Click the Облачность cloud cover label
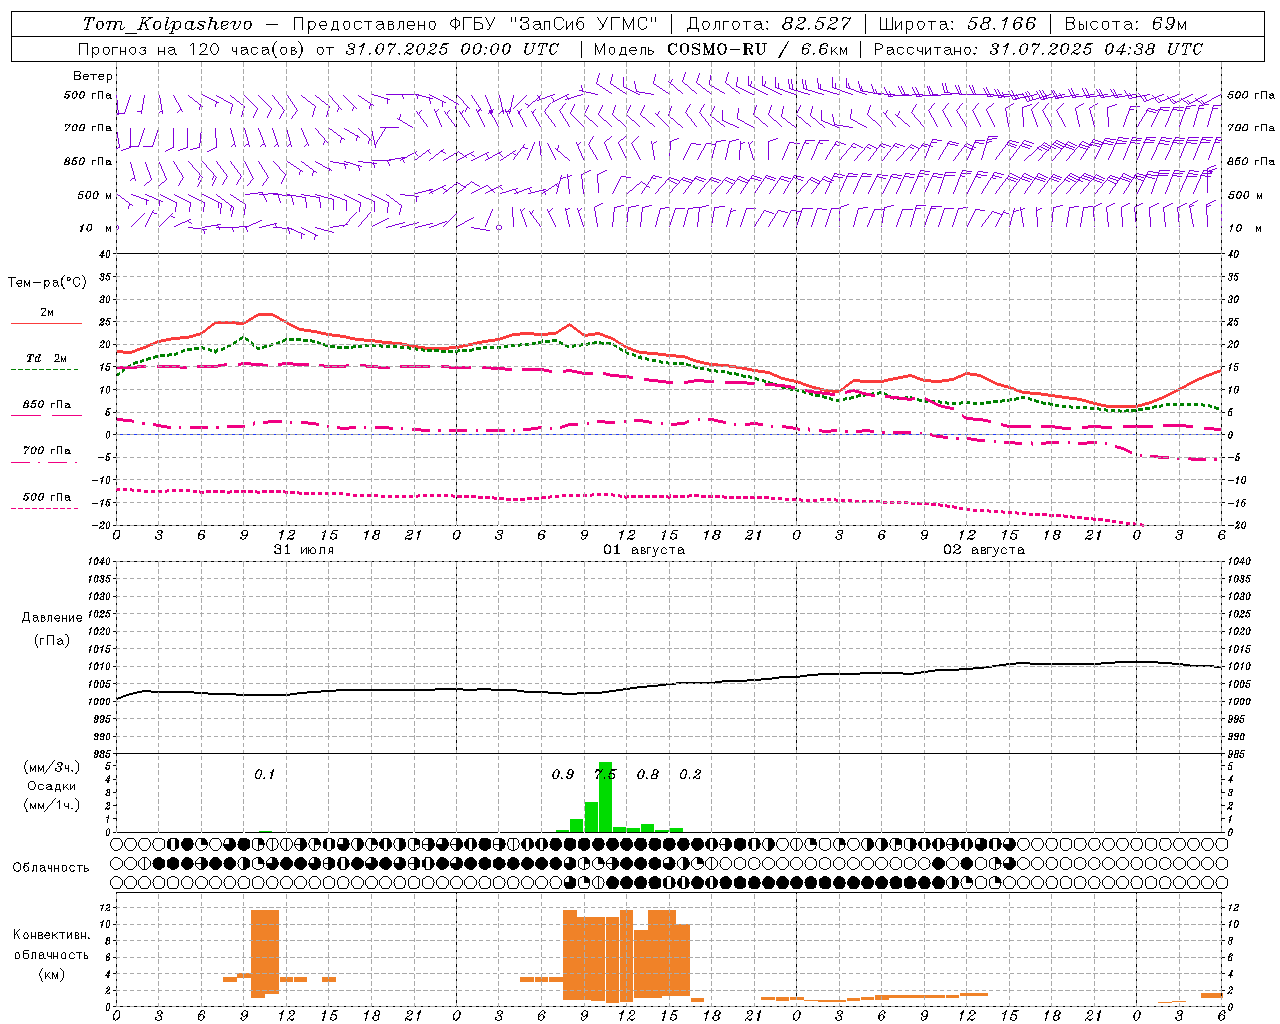The width and height of the screenshot is (1280, 1024). [x=51, y=867]
